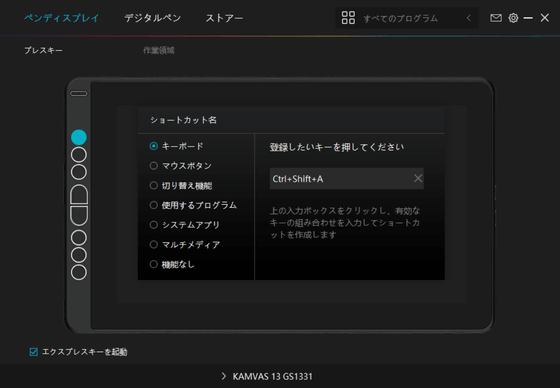
Task: Open the すべてのプログラム dropdown
Action: click(407, 18)
